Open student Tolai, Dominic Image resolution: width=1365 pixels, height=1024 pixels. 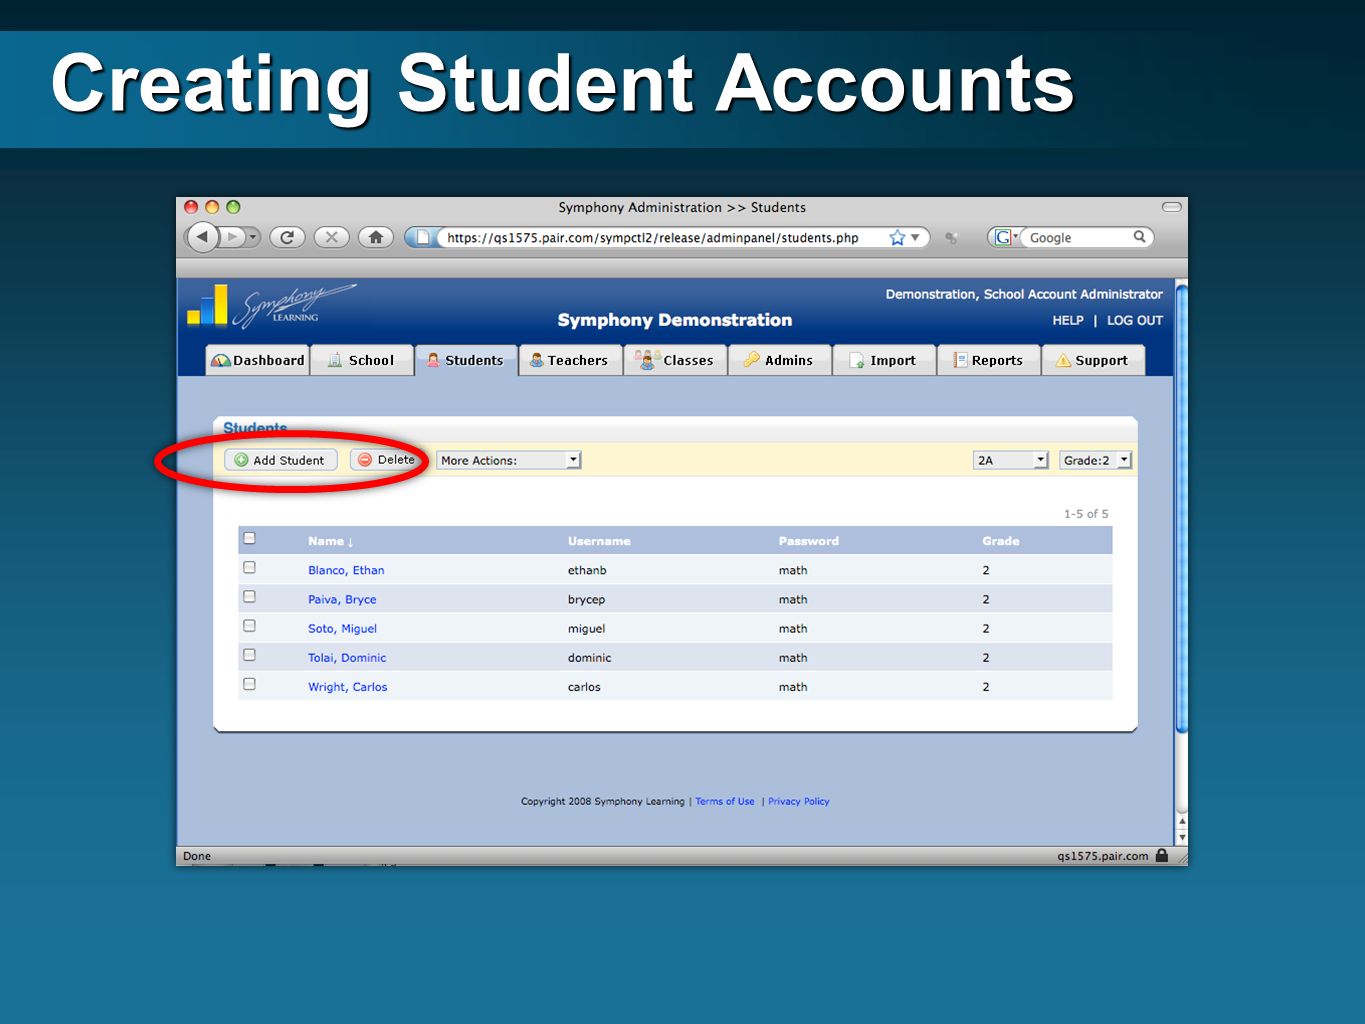click(347, 657)
